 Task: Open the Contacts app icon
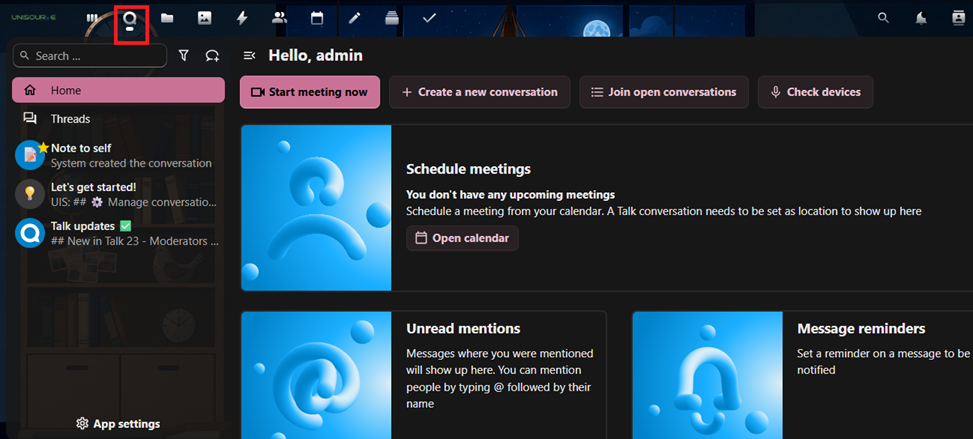[x=280, y=19]
